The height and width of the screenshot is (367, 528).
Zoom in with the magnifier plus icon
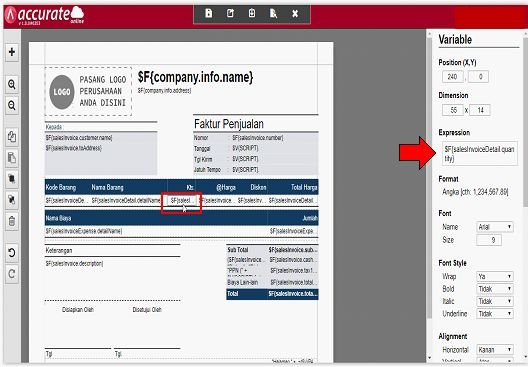click(x=12, y=84)
